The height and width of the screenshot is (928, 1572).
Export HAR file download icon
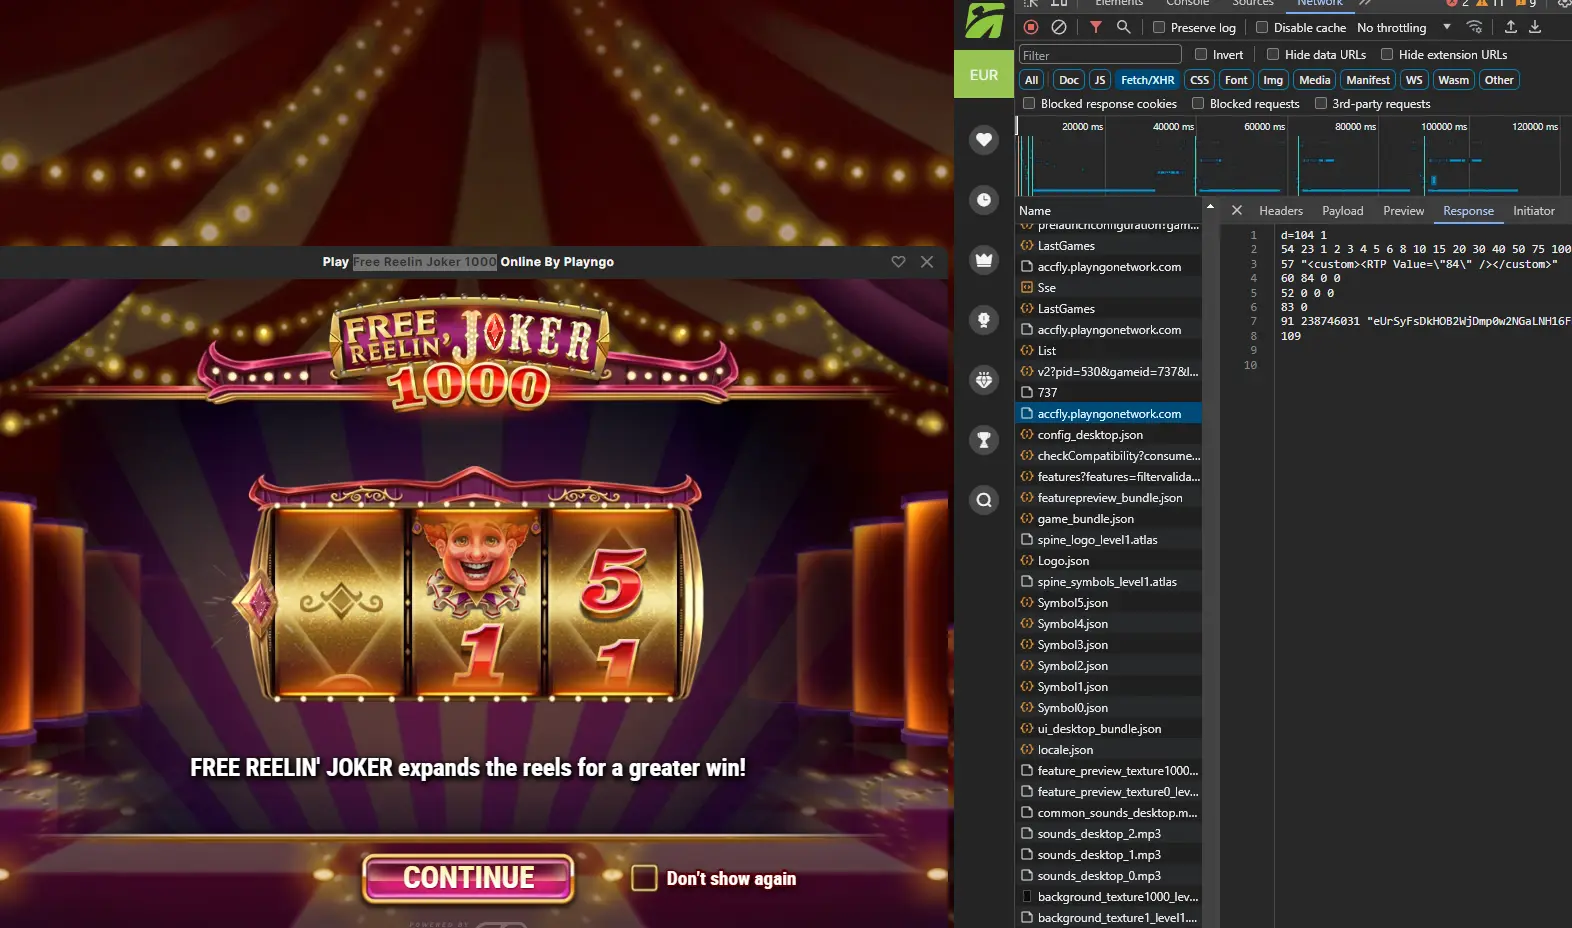click(1535, 27)
